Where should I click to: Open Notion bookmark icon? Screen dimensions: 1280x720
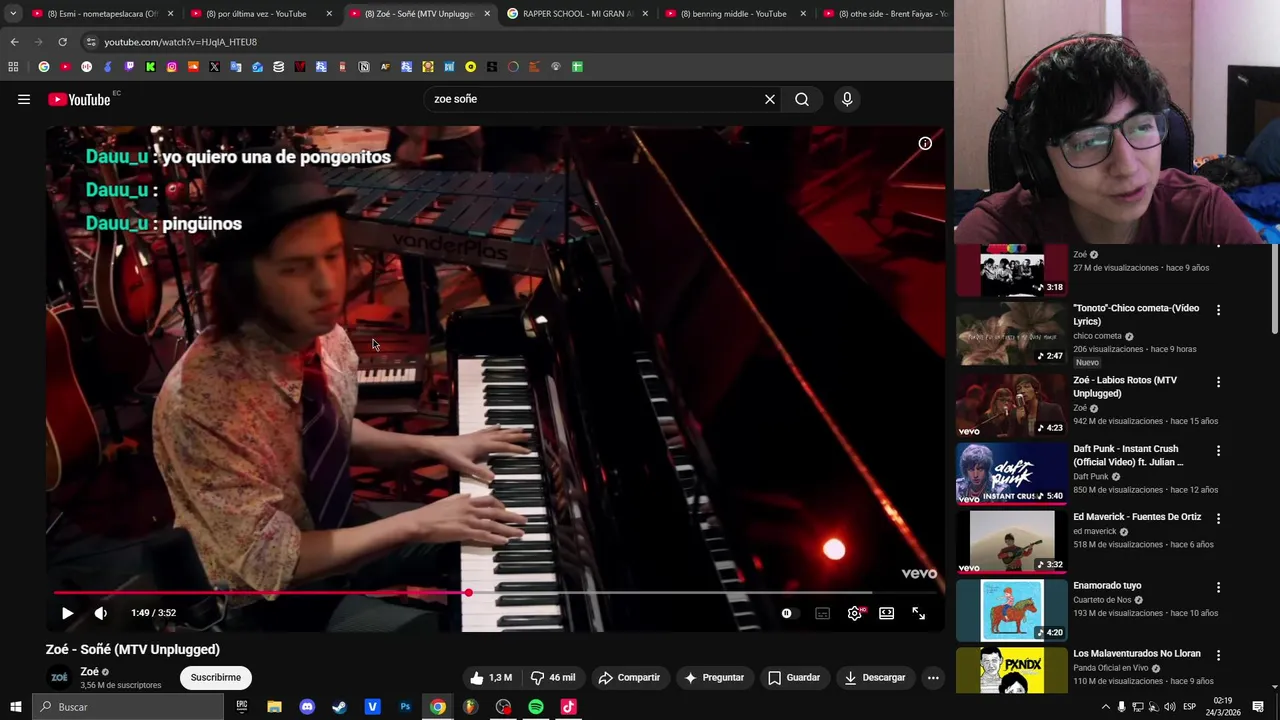364,67
